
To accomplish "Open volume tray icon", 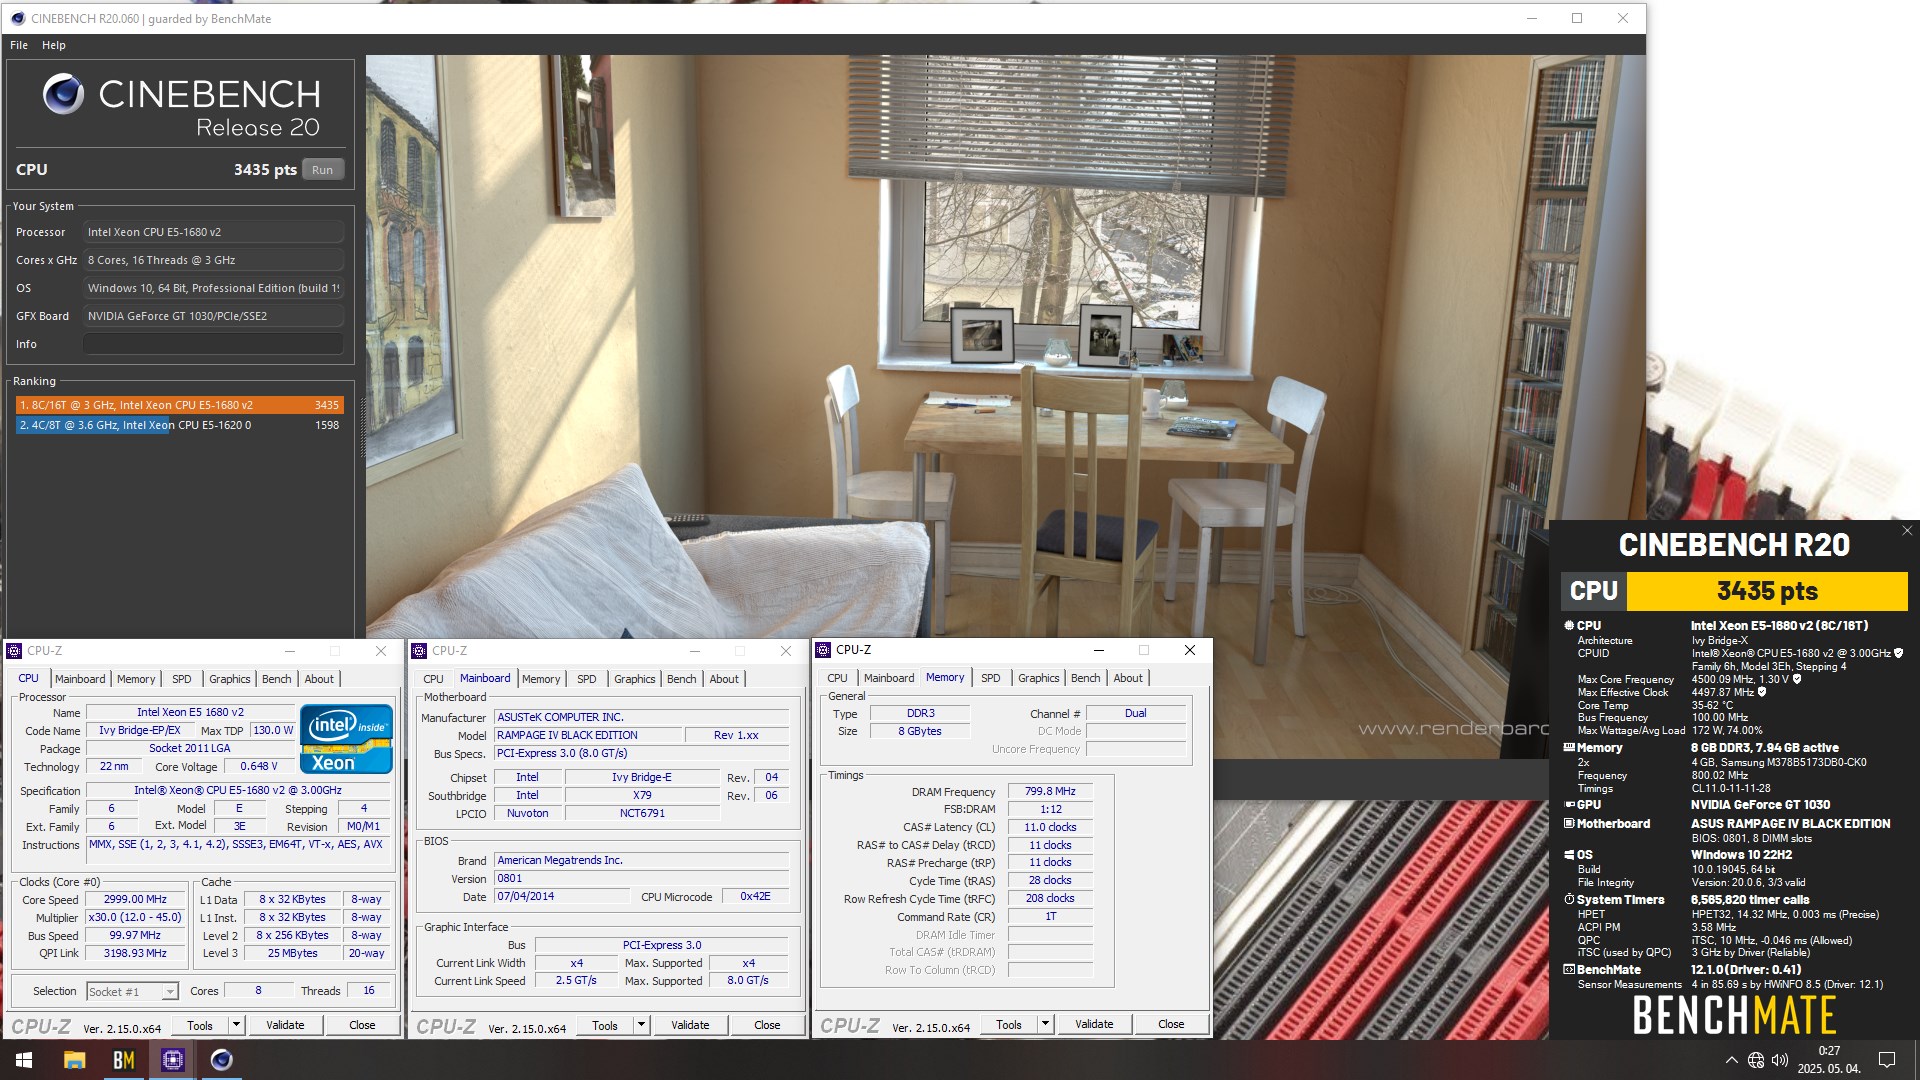I will 1780,1060.
